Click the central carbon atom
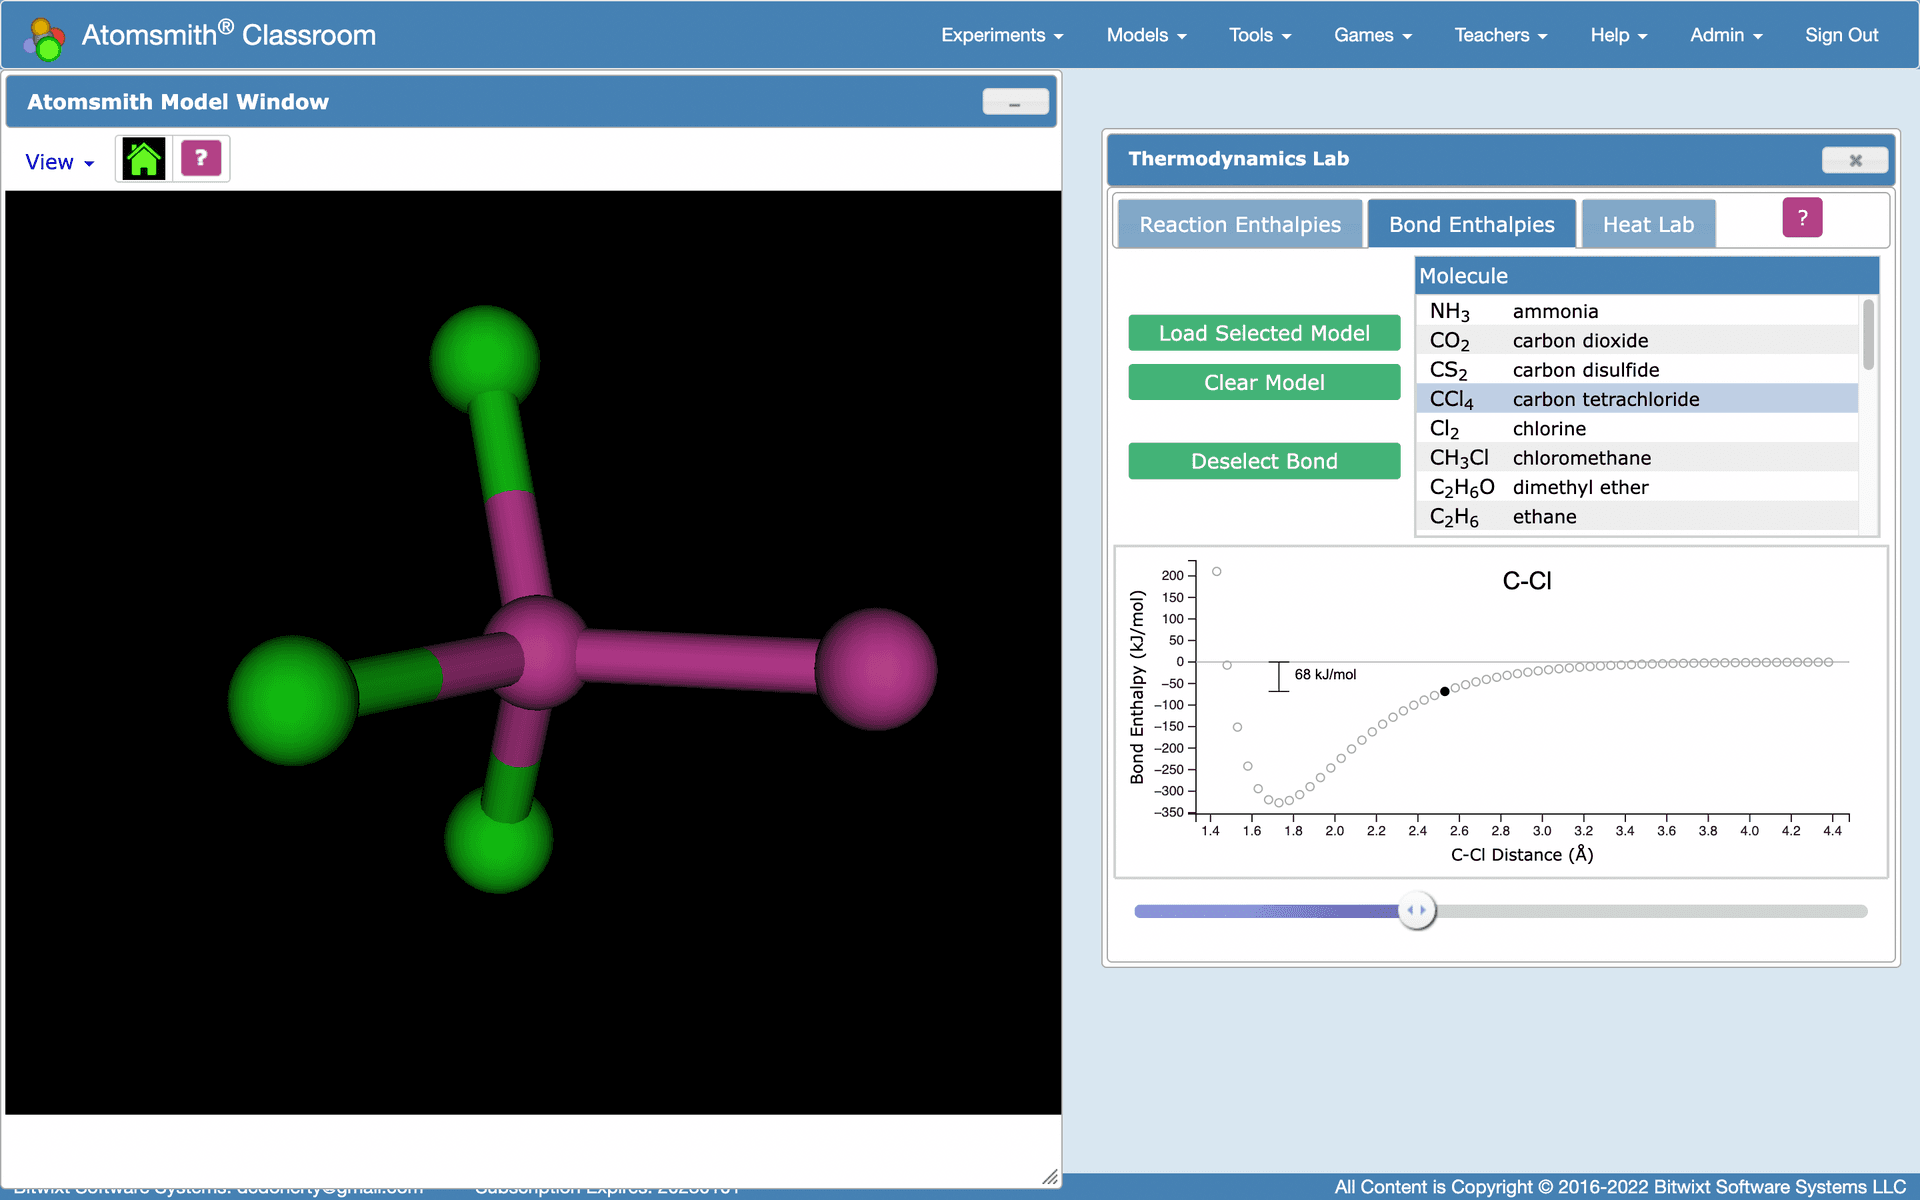 (538, 653)
